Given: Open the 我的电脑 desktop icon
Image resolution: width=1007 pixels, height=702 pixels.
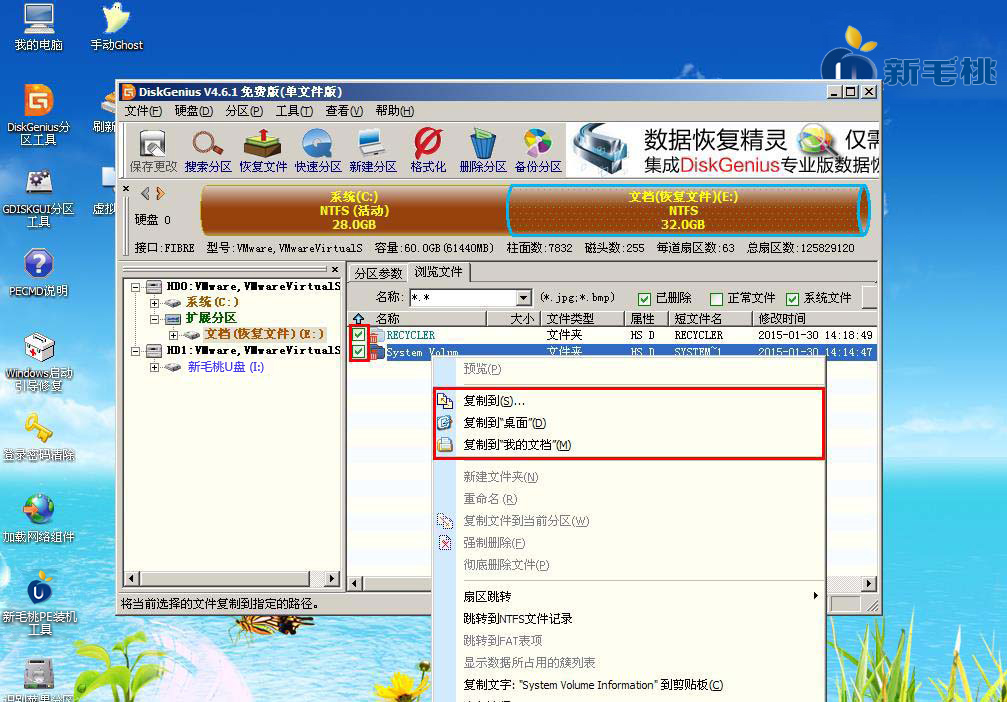Looking at the screenshot, I should tap(39, 27).
